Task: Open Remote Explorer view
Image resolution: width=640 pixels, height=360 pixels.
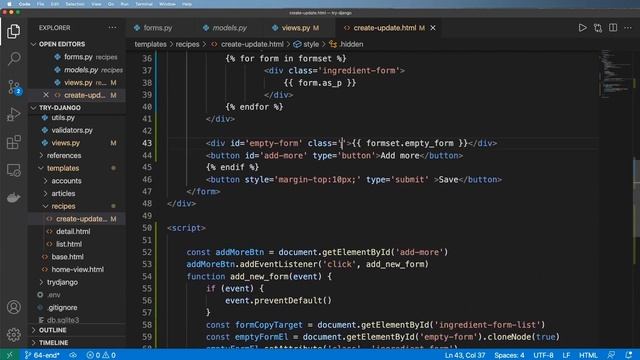Action: [x=13, y=170]
